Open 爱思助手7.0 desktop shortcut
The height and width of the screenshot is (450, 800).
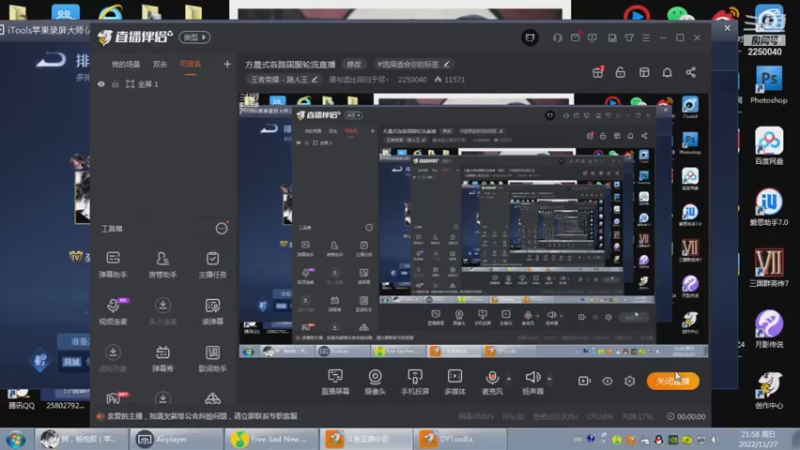[x=768, y=207]
